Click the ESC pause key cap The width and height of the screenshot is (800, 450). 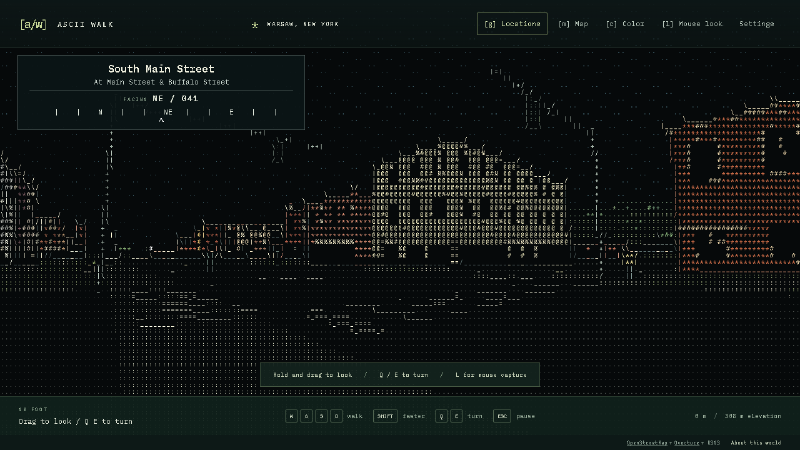(x=502, y=416)
